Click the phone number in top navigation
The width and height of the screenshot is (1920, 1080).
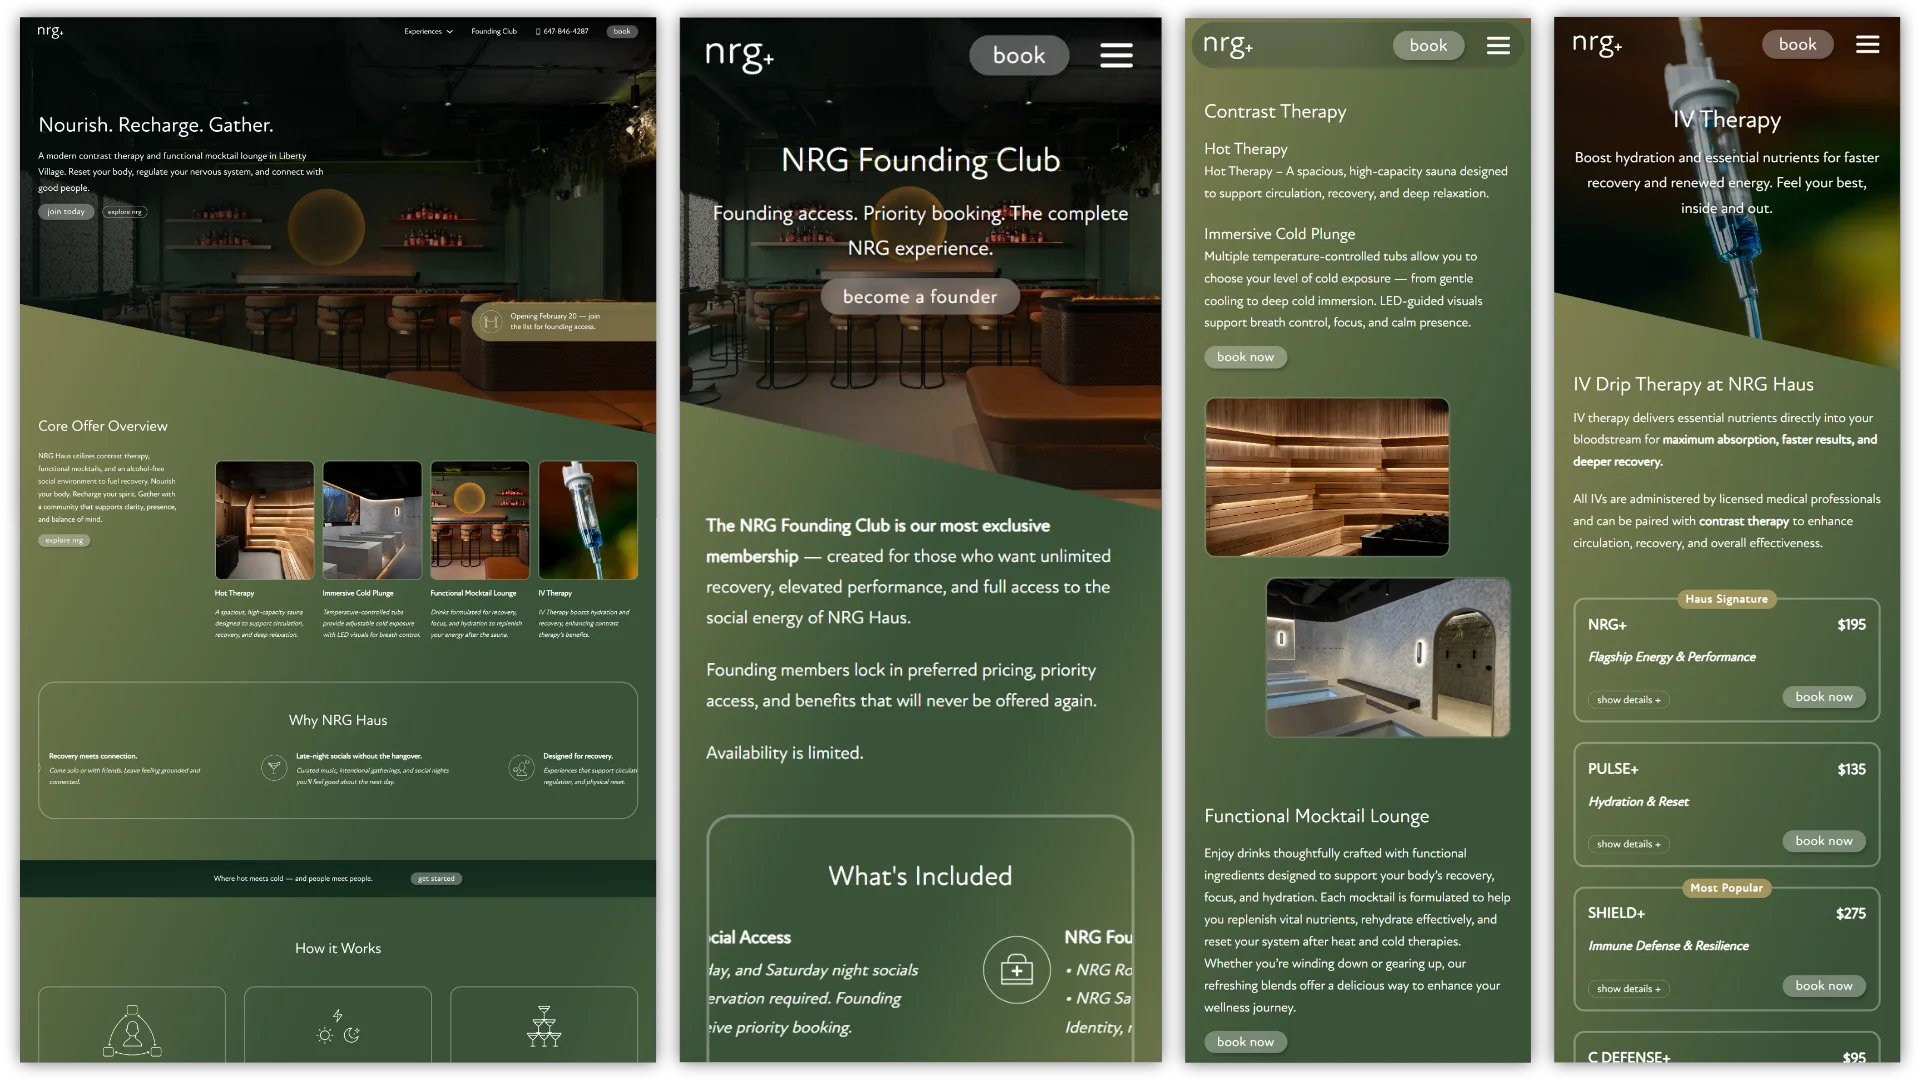click(562, 32)
